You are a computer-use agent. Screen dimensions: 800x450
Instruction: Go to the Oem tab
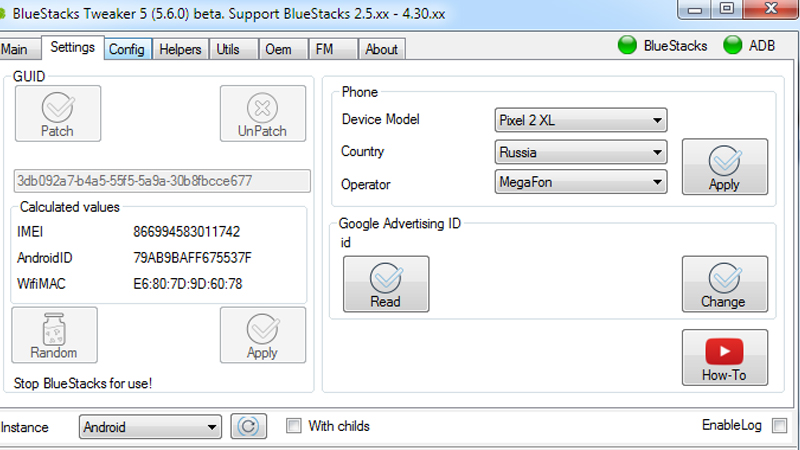tap(283, 49)
